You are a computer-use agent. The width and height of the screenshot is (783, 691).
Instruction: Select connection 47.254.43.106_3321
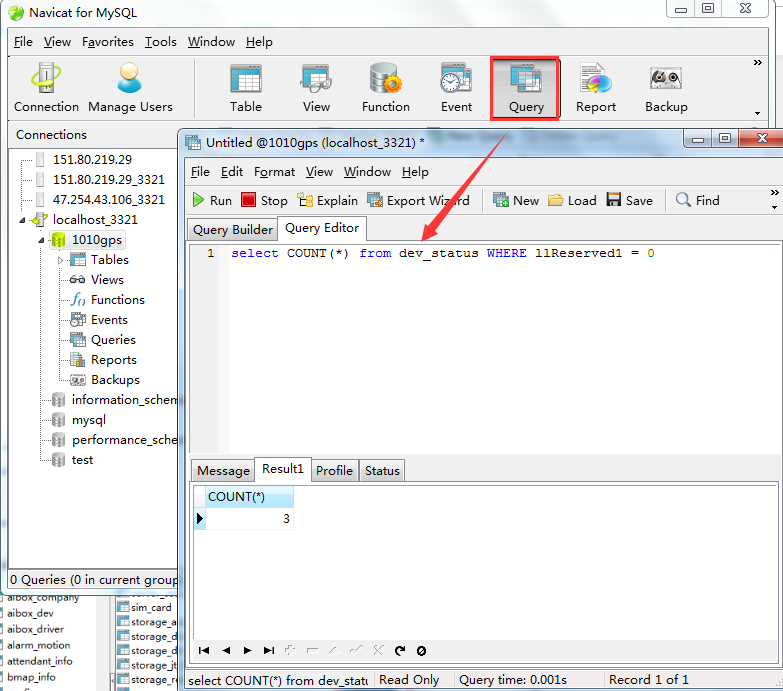pos(108,200)
